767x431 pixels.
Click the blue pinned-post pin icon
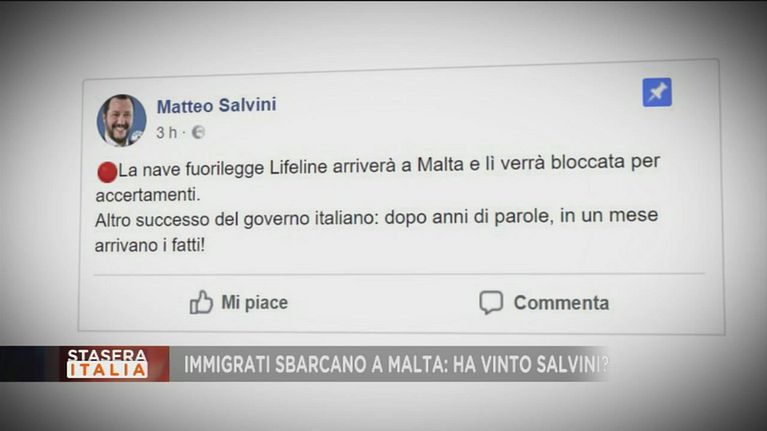point(657,92)
